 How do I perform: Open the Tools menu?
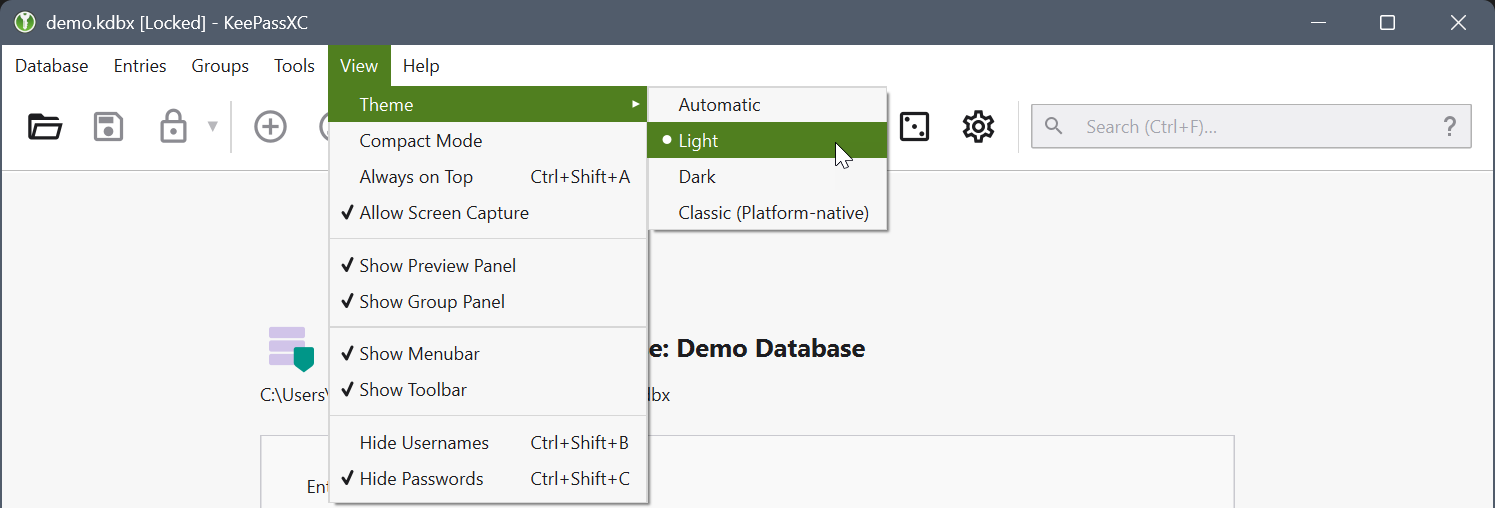click(x=294, y=66)
